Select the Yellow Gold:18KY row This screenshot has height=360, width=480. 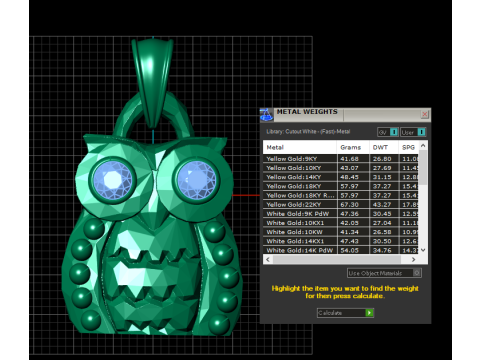(341, 186)
